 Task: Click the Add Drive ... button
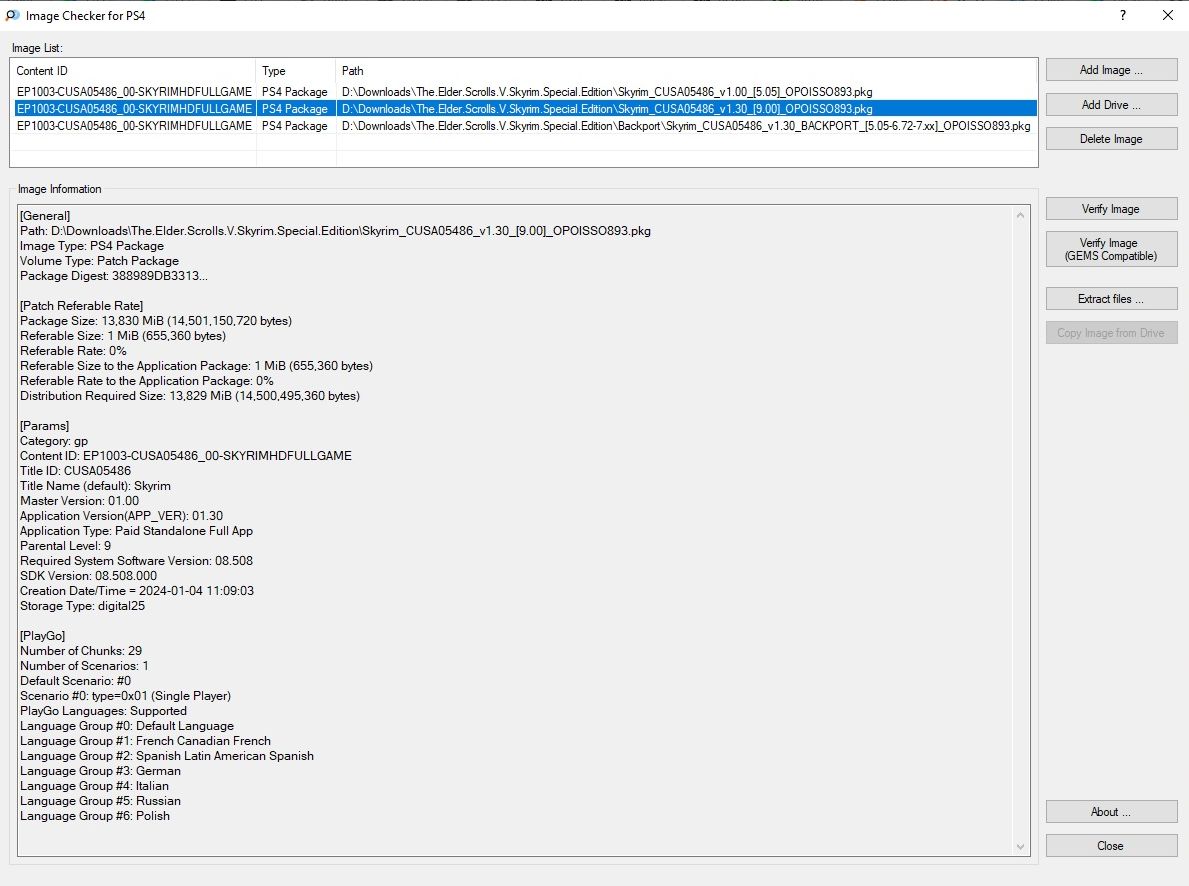point(1111,105)
